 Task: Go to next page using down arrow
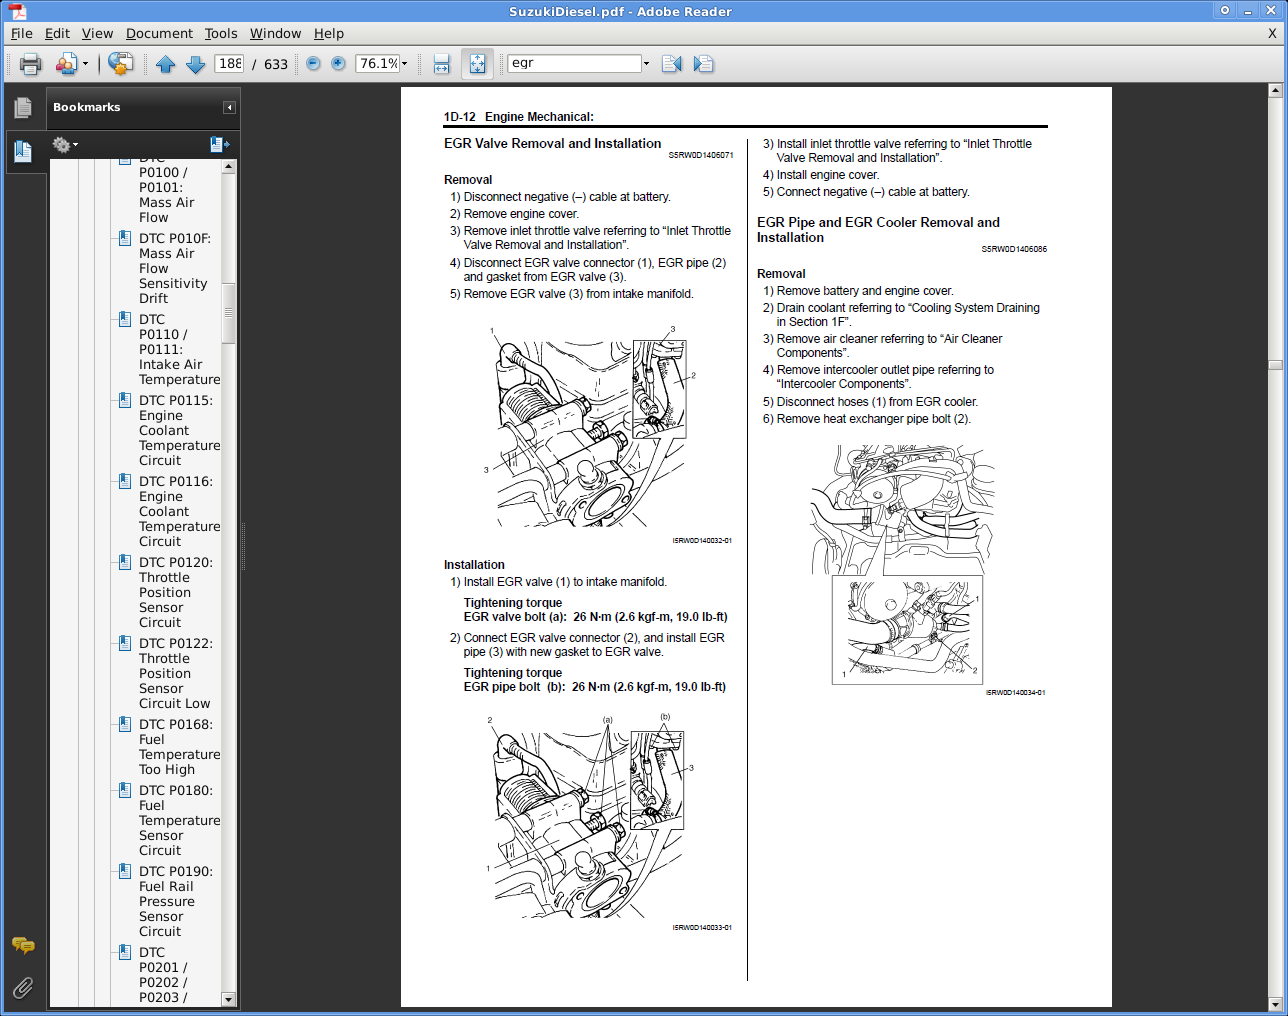pyautogui.click(x=196, y=64)
